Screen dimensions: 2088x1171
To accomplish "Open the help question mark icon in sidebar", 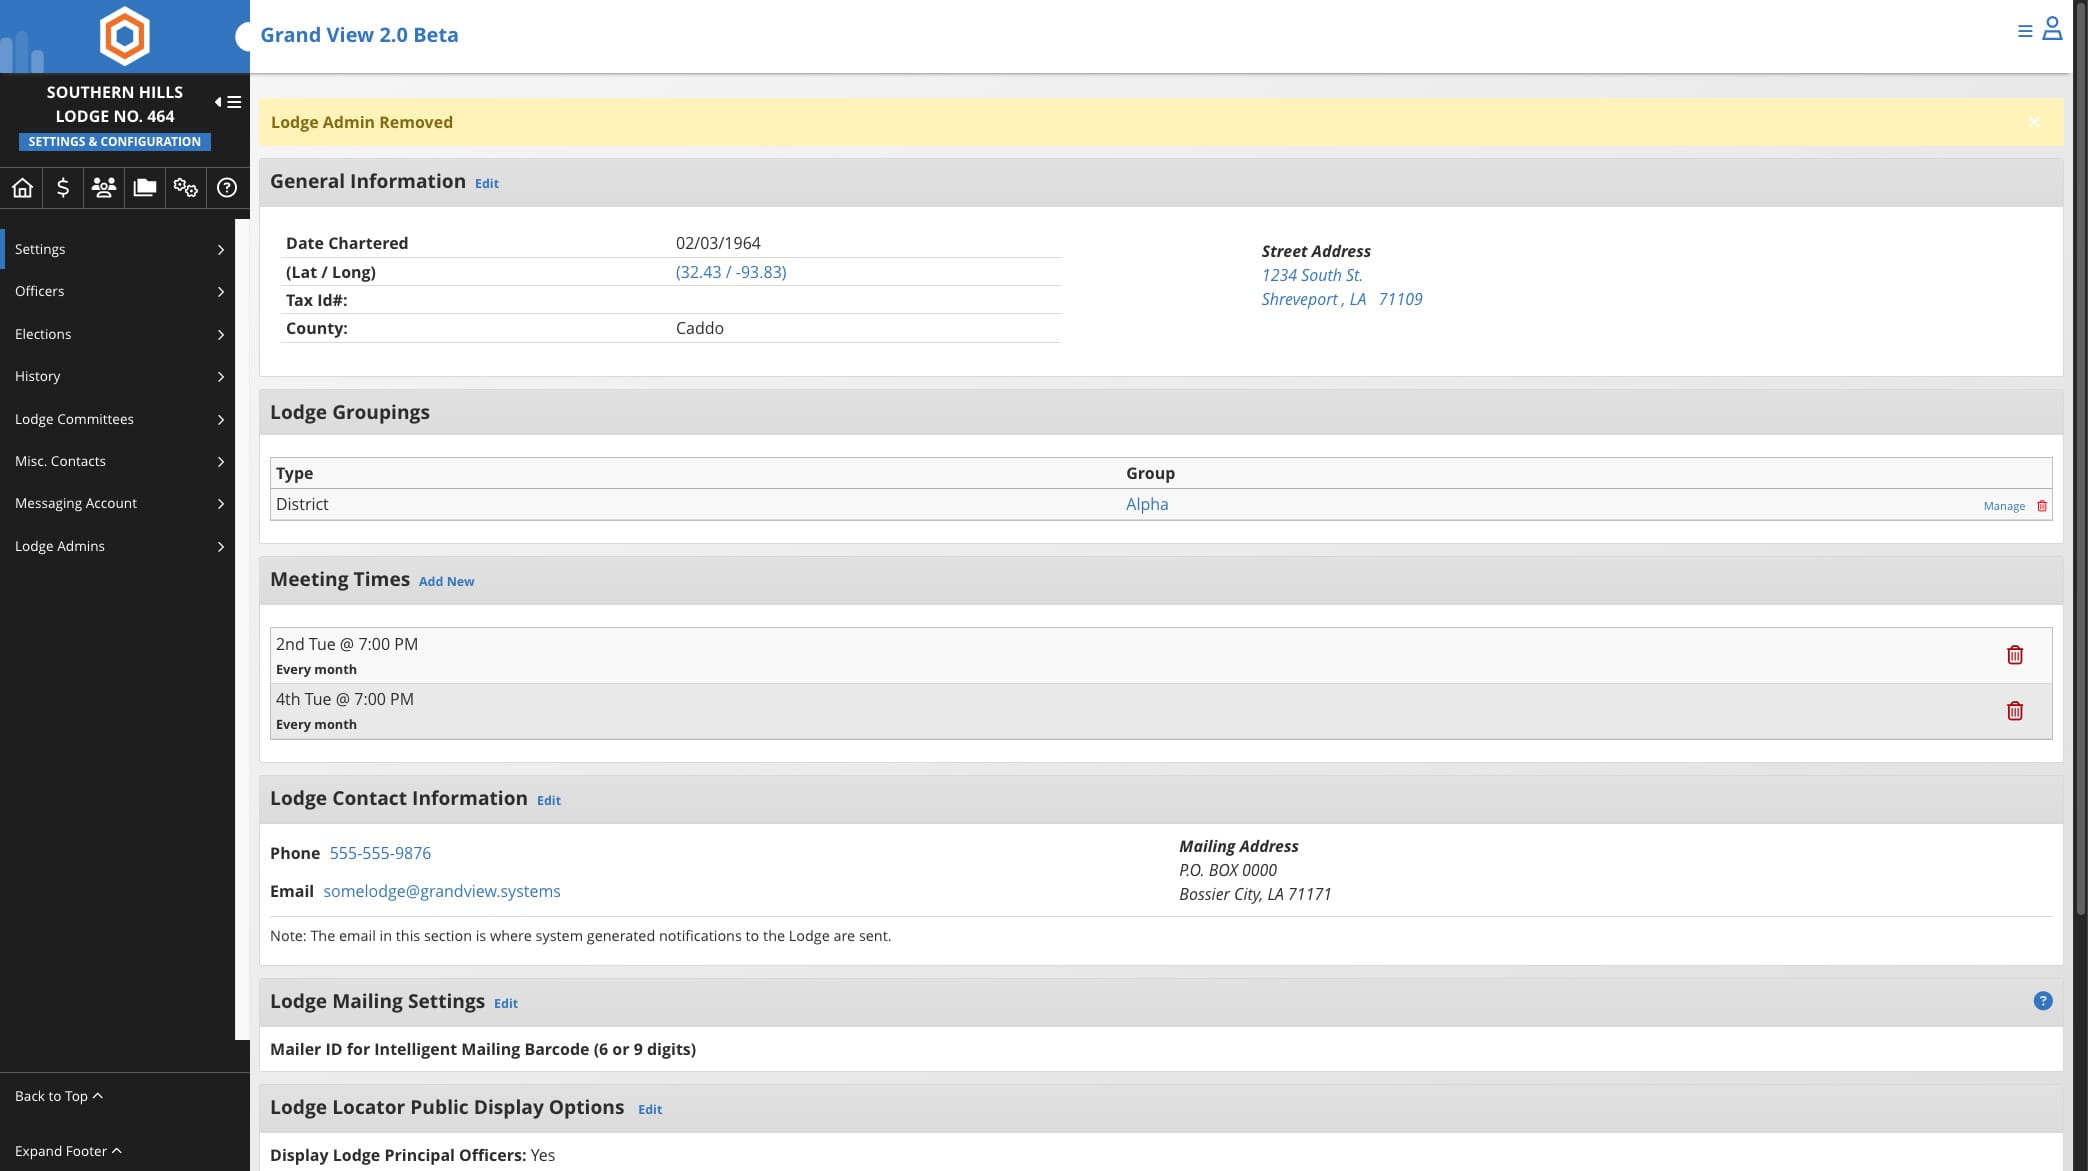I will pyautogui.click(x=227, y=187).
